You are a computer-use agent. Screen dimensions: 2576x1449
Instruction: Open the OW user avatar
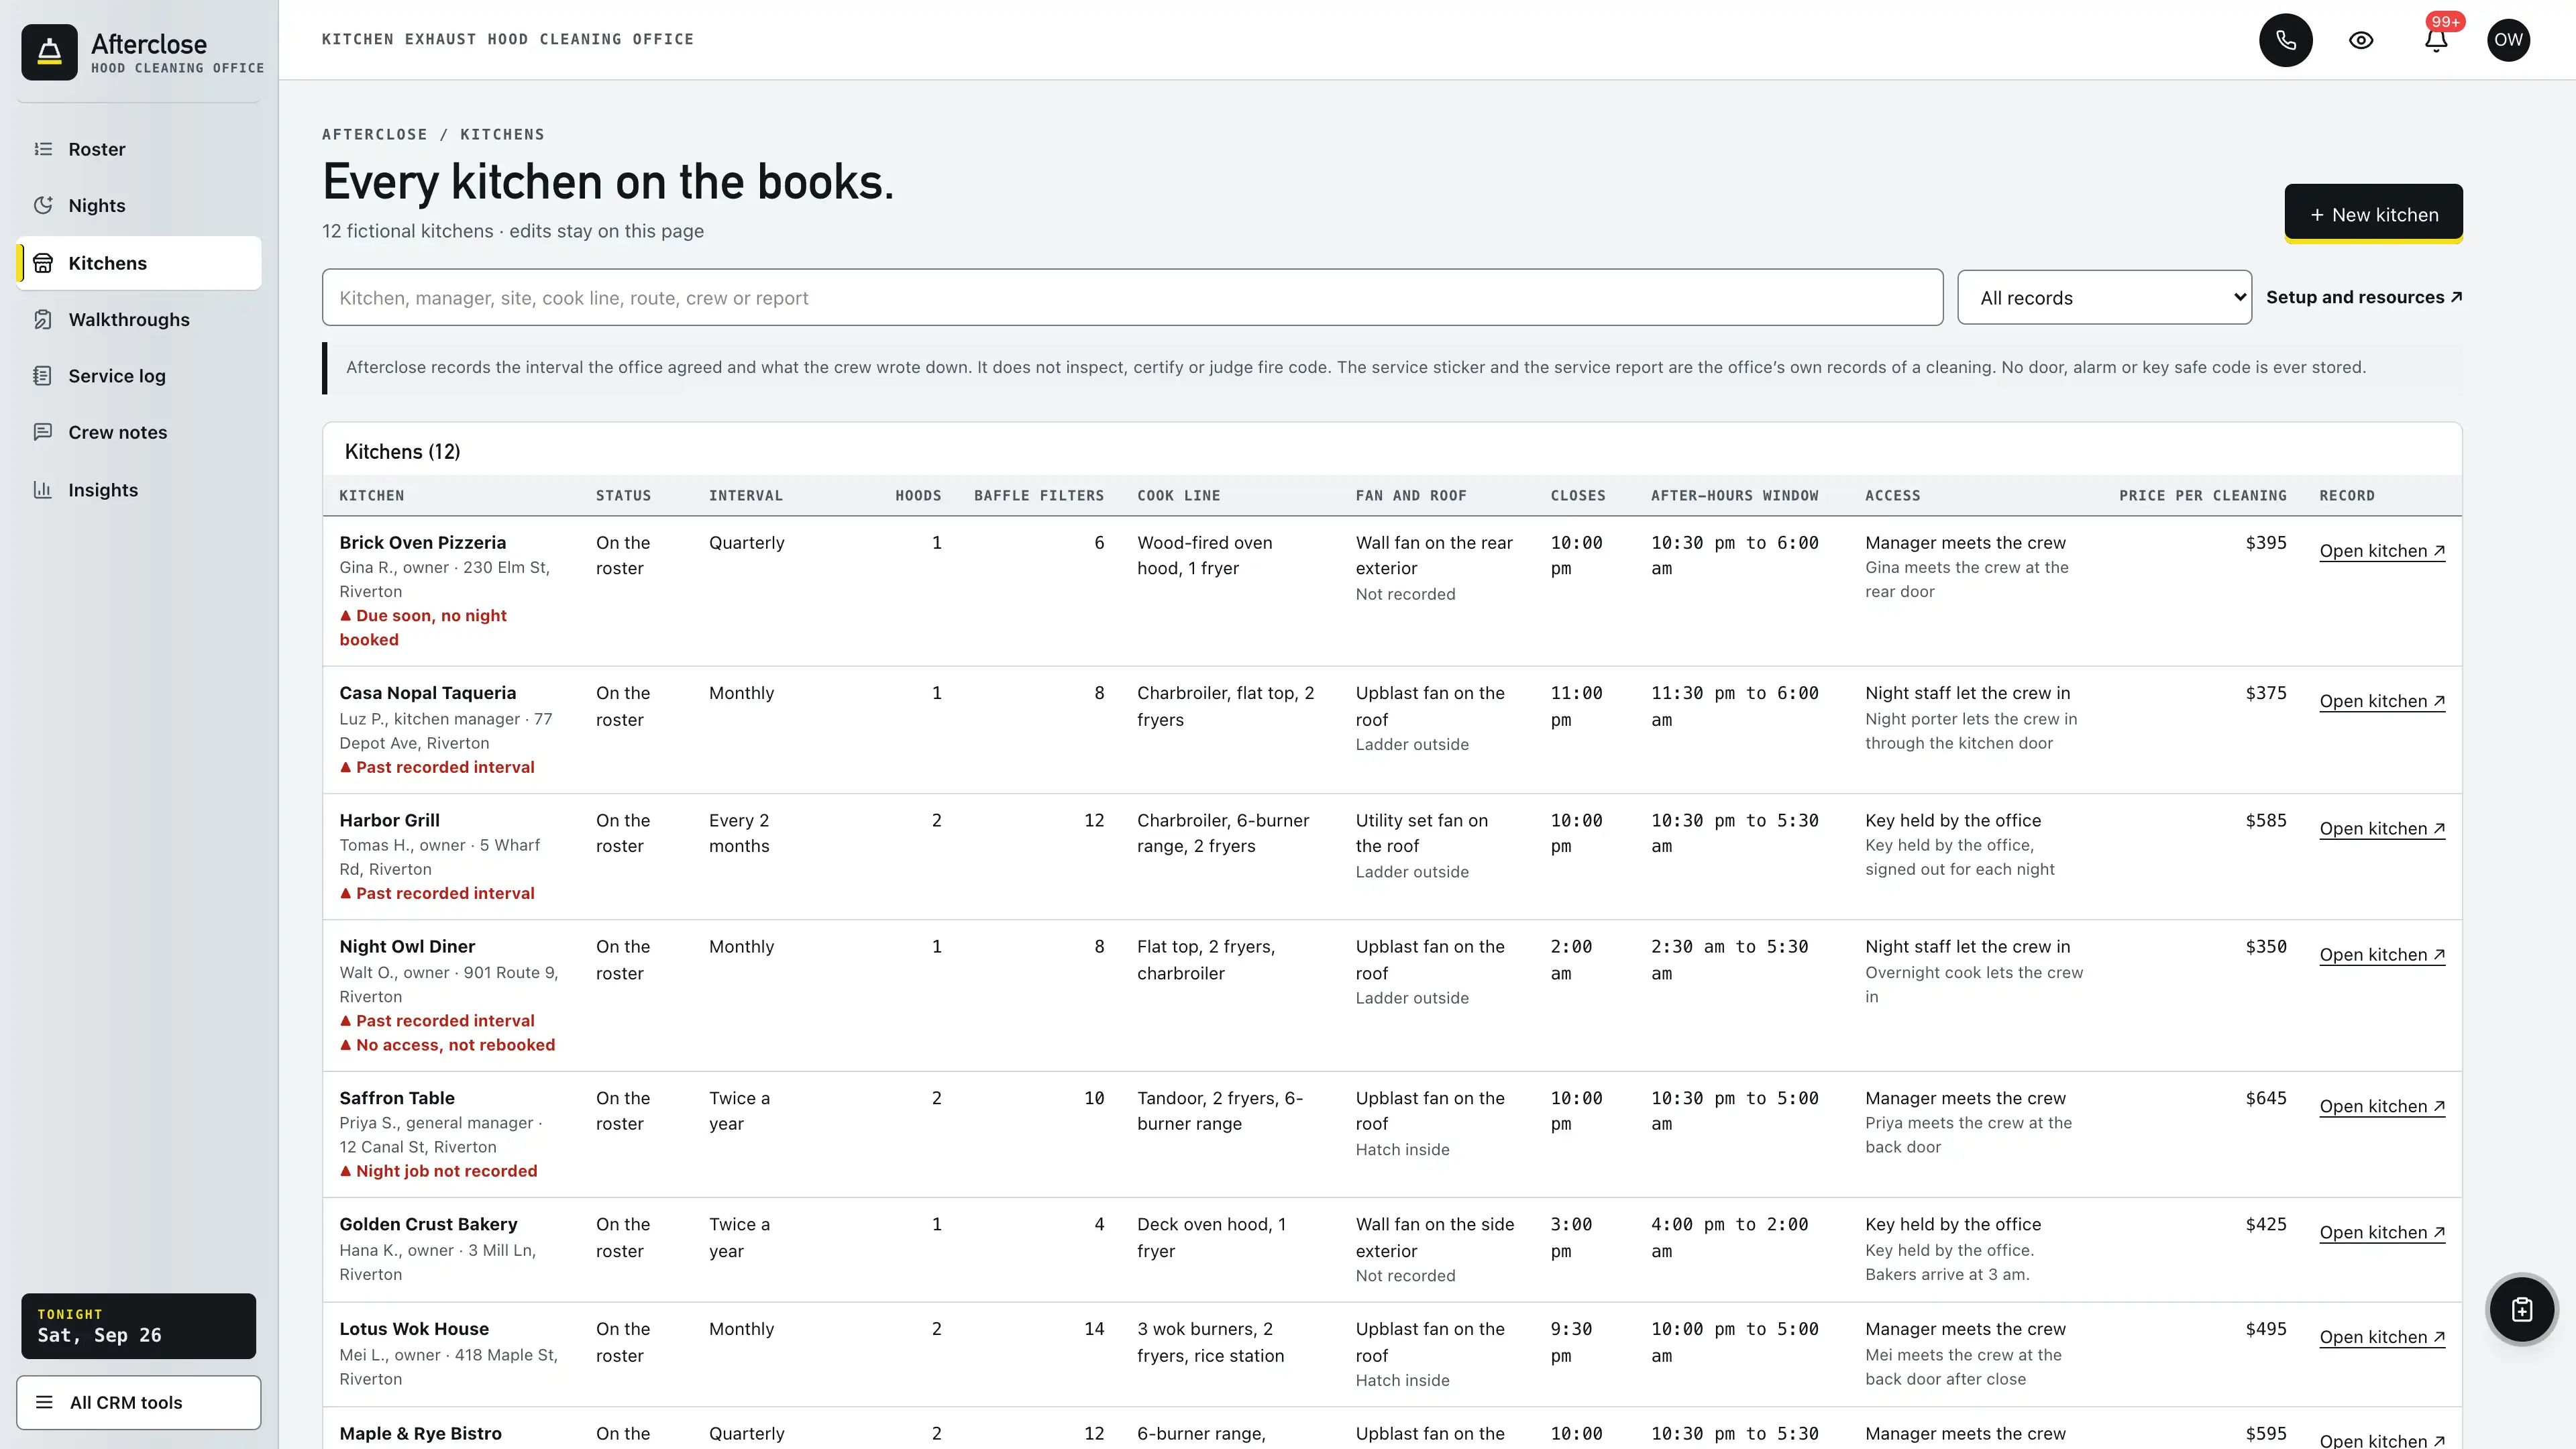click(2508, 40)
